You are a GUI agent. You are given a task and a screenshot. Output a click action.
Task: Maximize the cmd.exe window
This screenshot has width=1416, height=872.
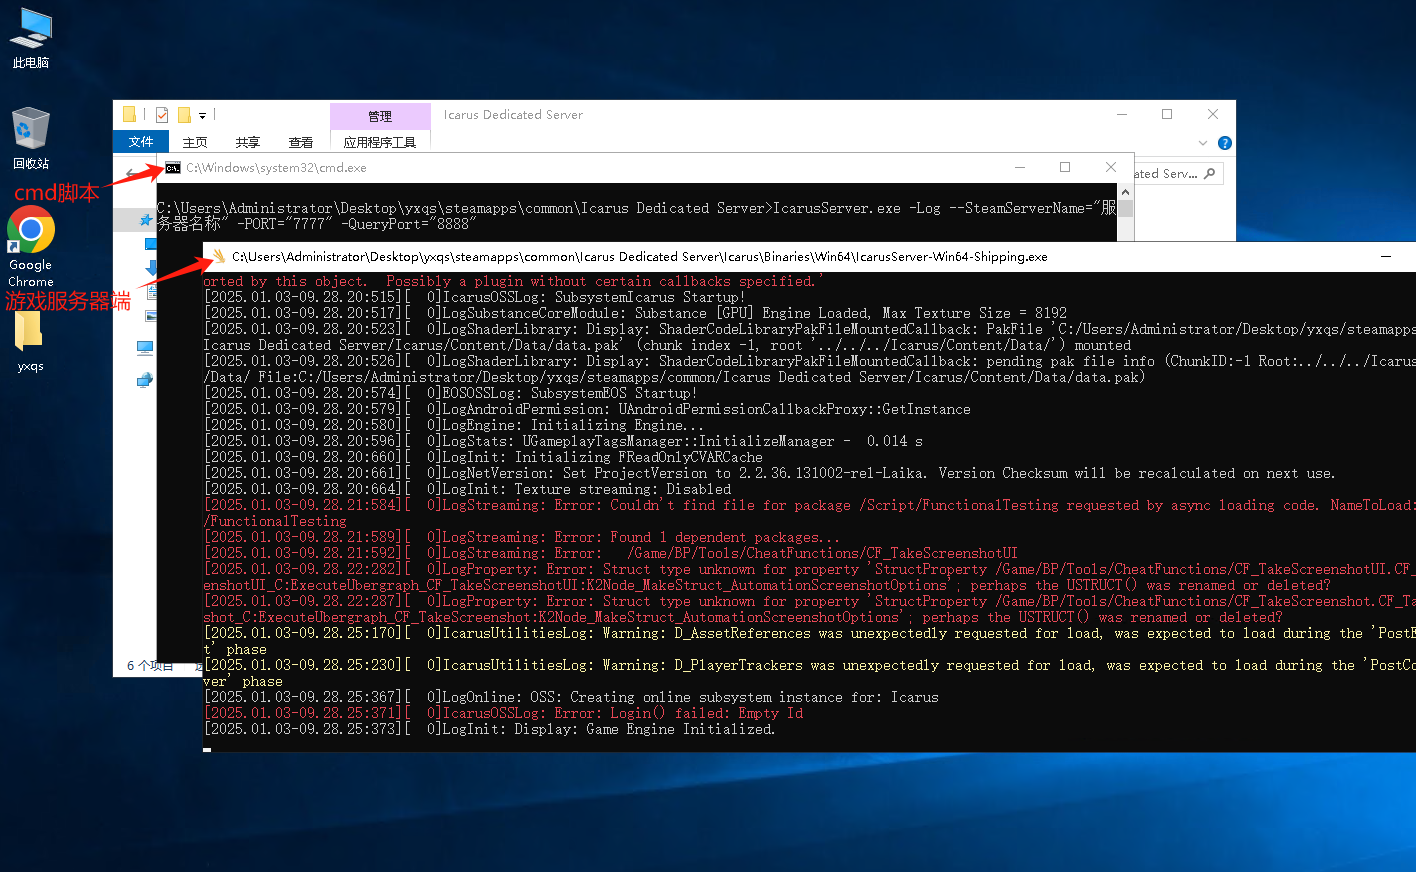(x=1065, y=167)
